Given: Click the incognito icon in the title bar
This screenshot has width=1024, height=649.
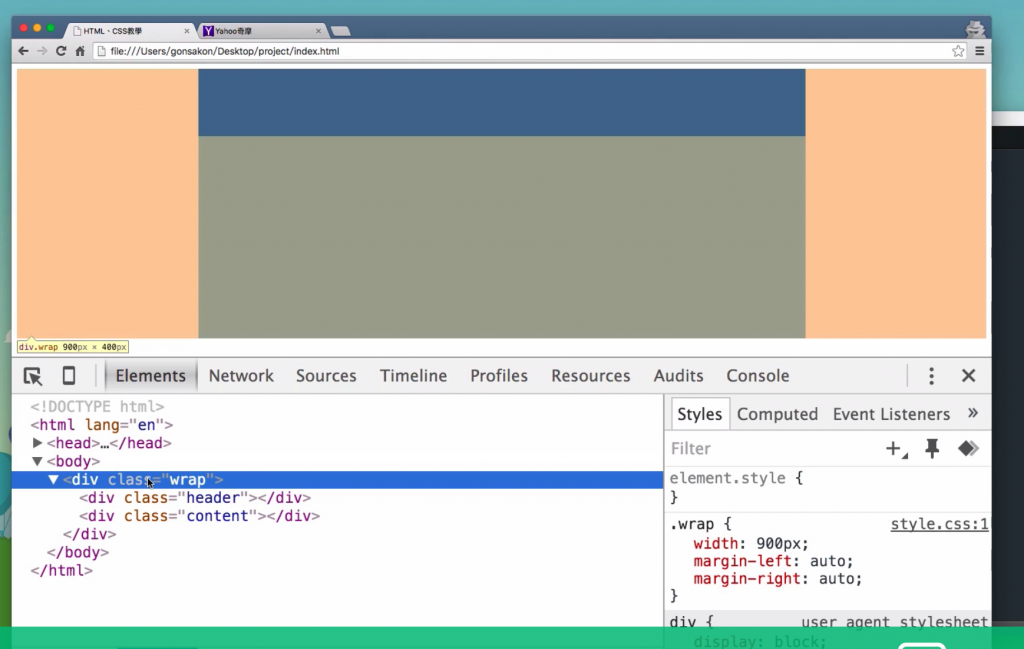Looking at the screenshot, I should (975, 29).
